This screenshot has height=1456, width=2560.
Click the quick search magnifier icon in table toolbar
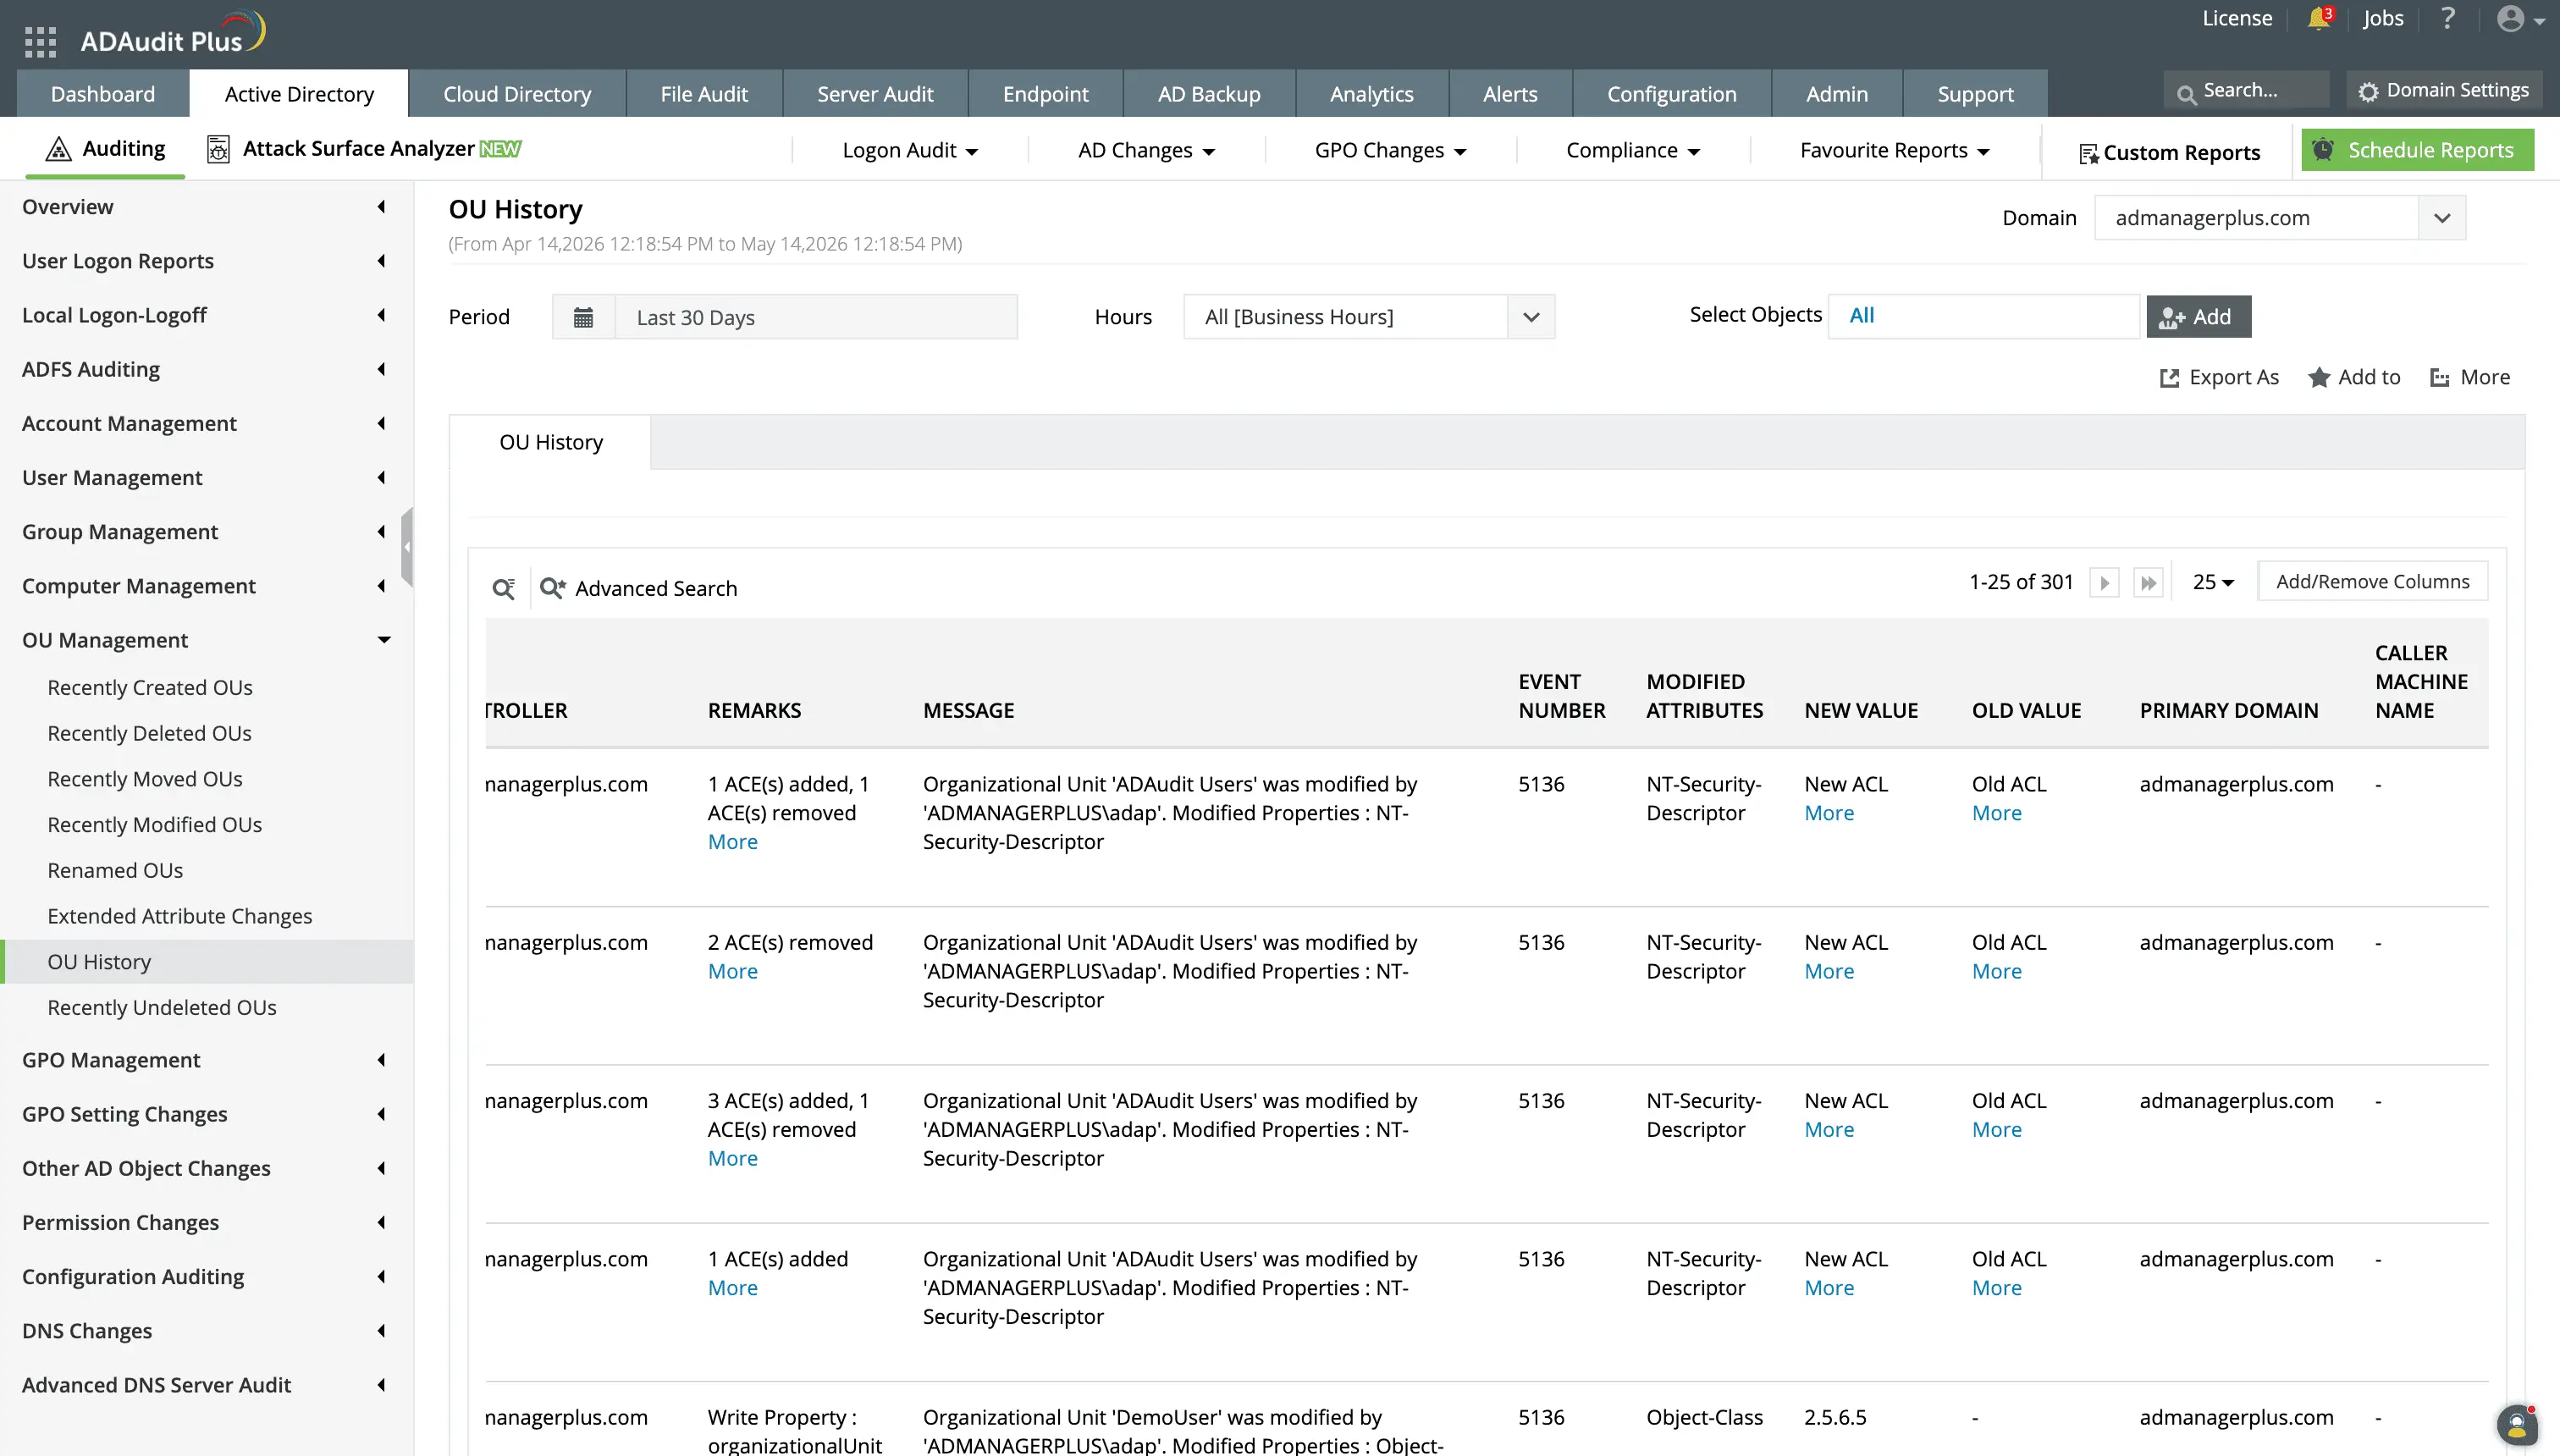[x=504, y=588]
